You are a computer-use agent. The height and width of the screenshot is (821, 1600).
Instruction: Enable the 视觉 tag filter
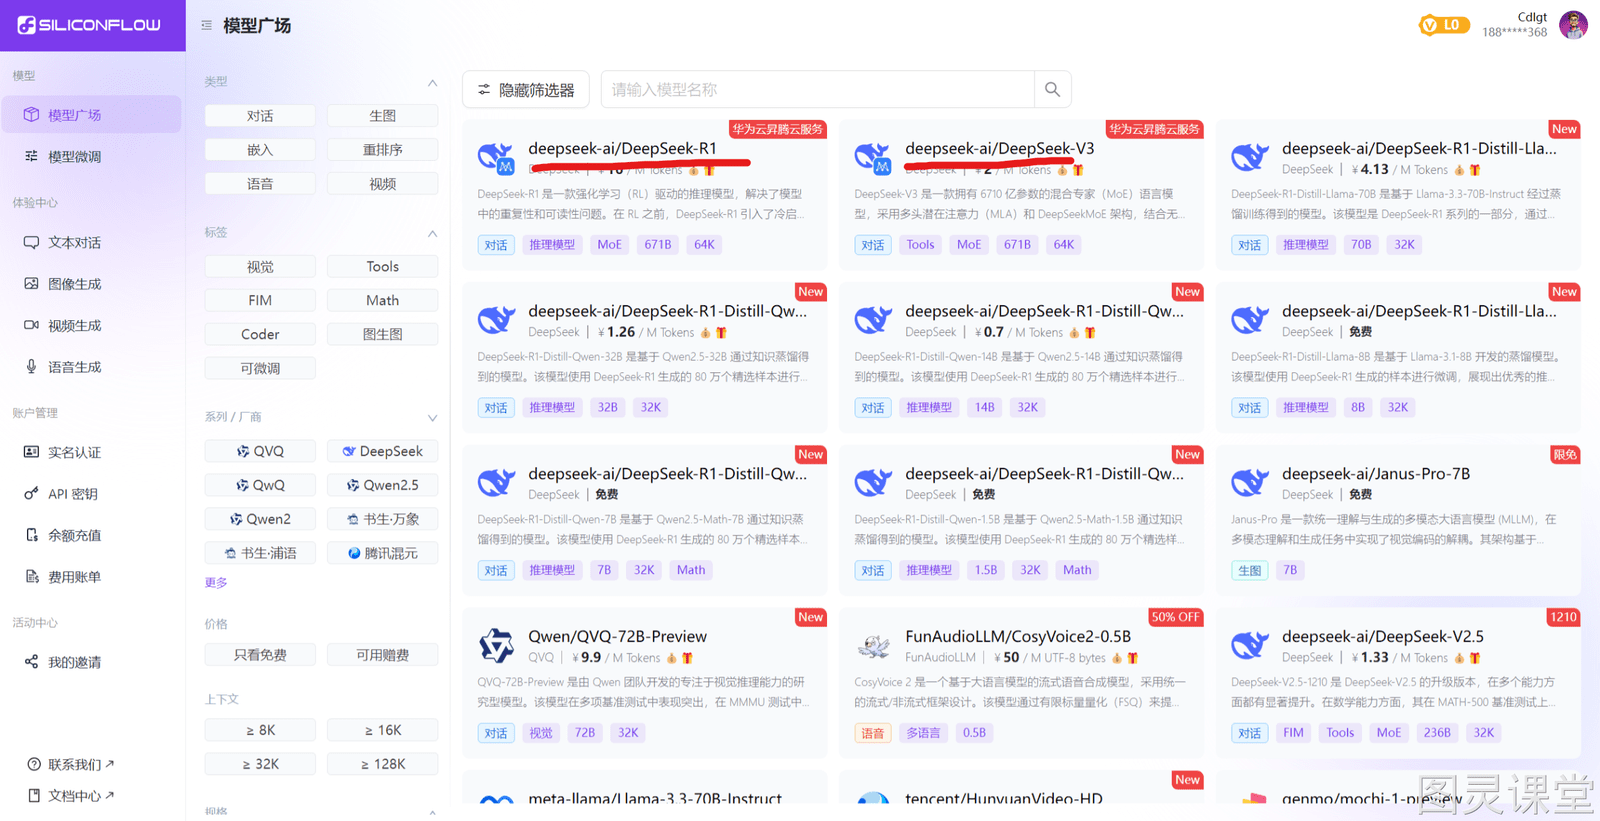point(260,267)
